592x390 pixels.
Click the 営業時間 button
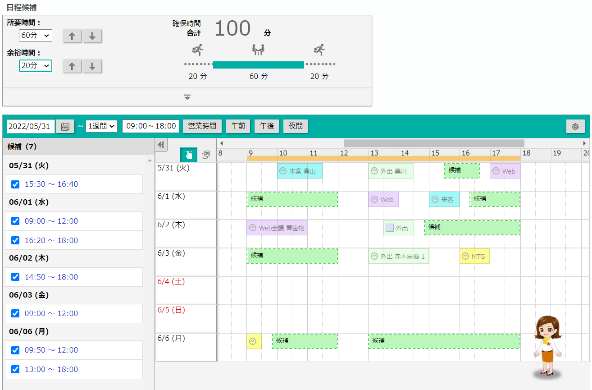[x=202, y=126]
